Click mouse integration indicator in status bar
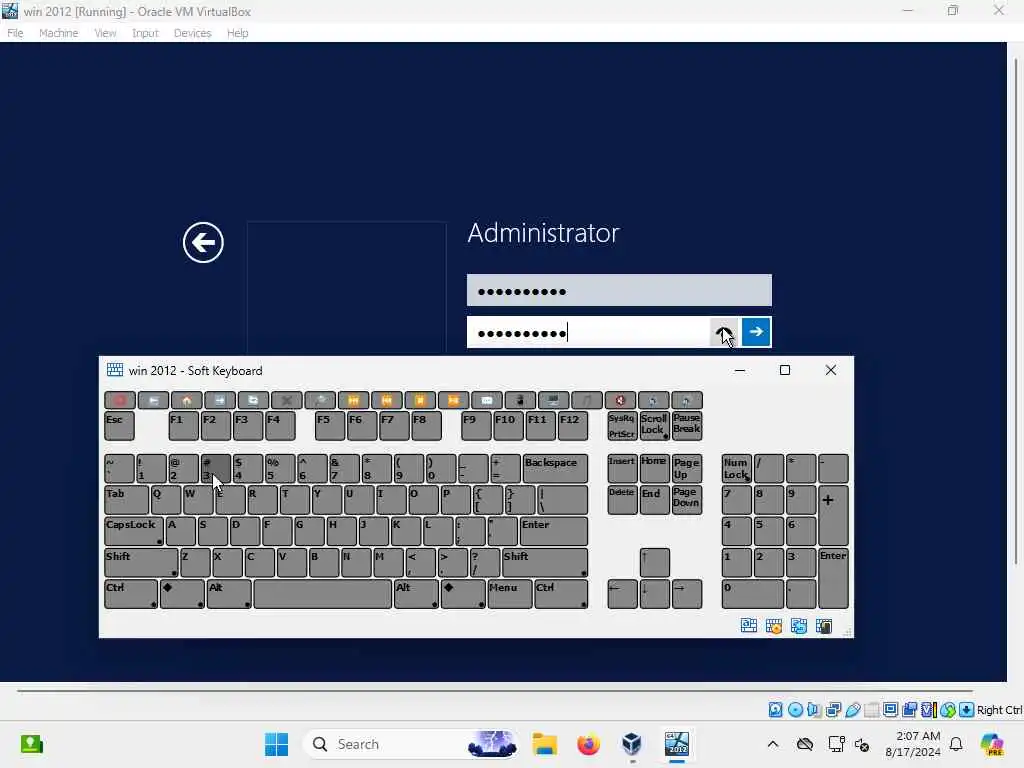Image resolution: width=1024 pixels, height=768 pixels. 948,710
